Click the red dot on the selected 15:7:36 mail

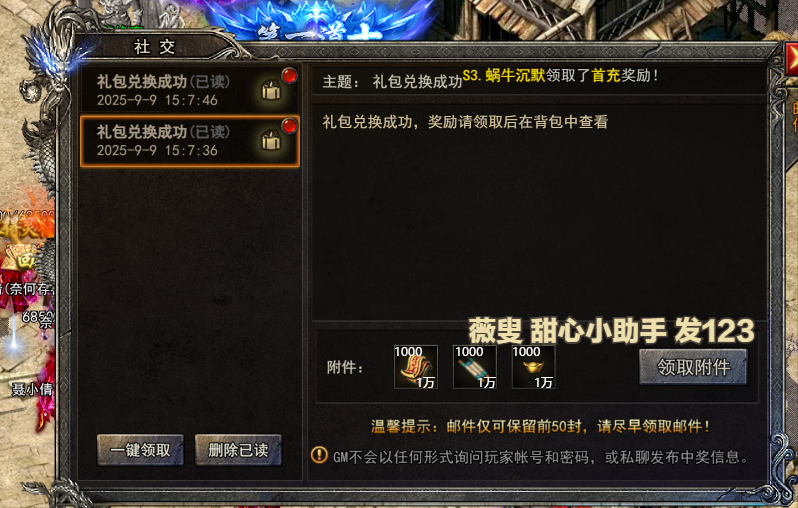[290, 126]
